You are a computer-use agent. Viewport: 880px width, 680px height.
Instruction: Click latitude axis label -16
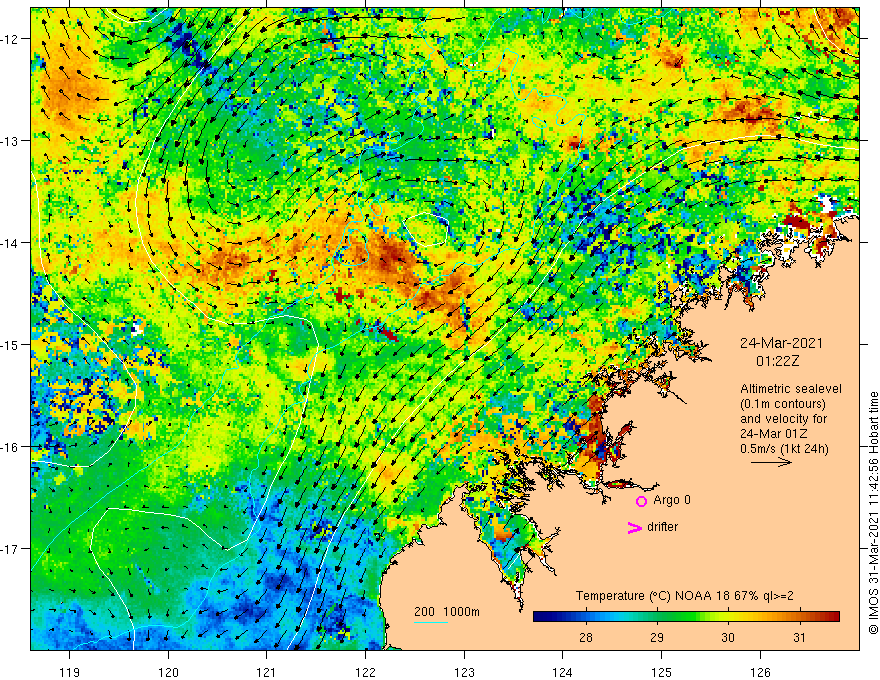[10, 447]
